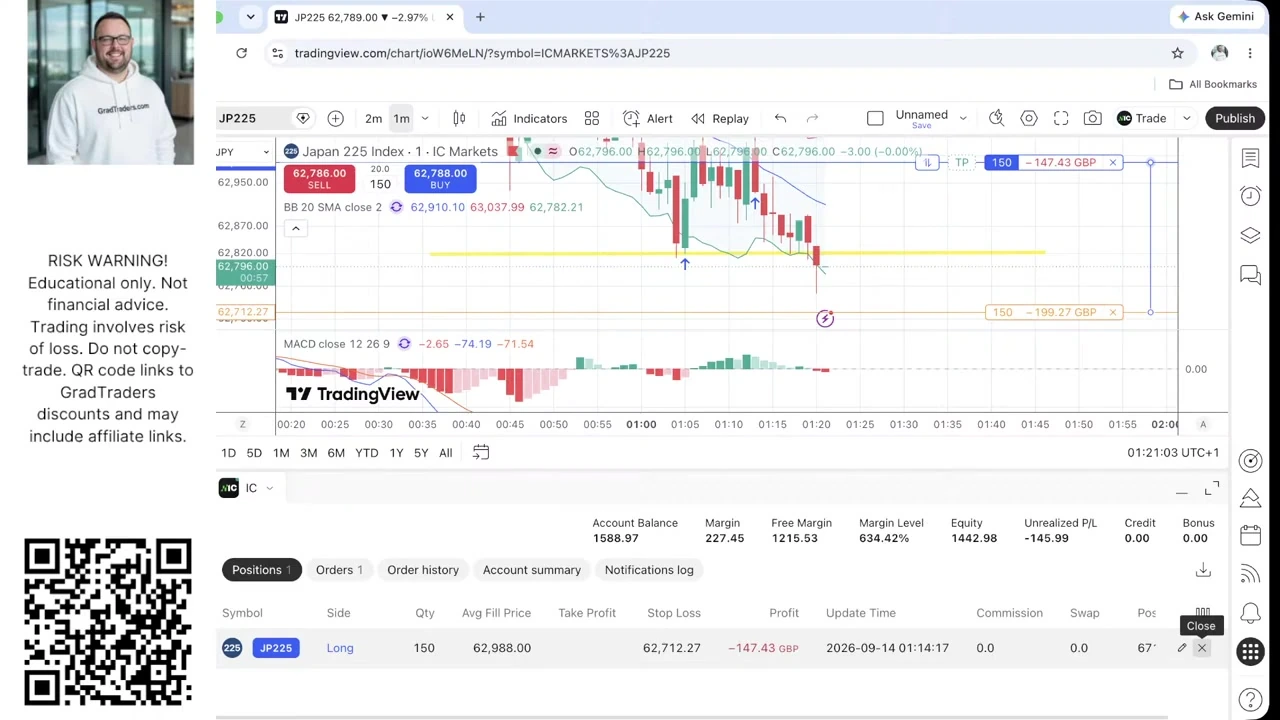Enter fullscreen mode on the chart
The width and height of the screenshot is (1280, 720).
coord(1061,119)
